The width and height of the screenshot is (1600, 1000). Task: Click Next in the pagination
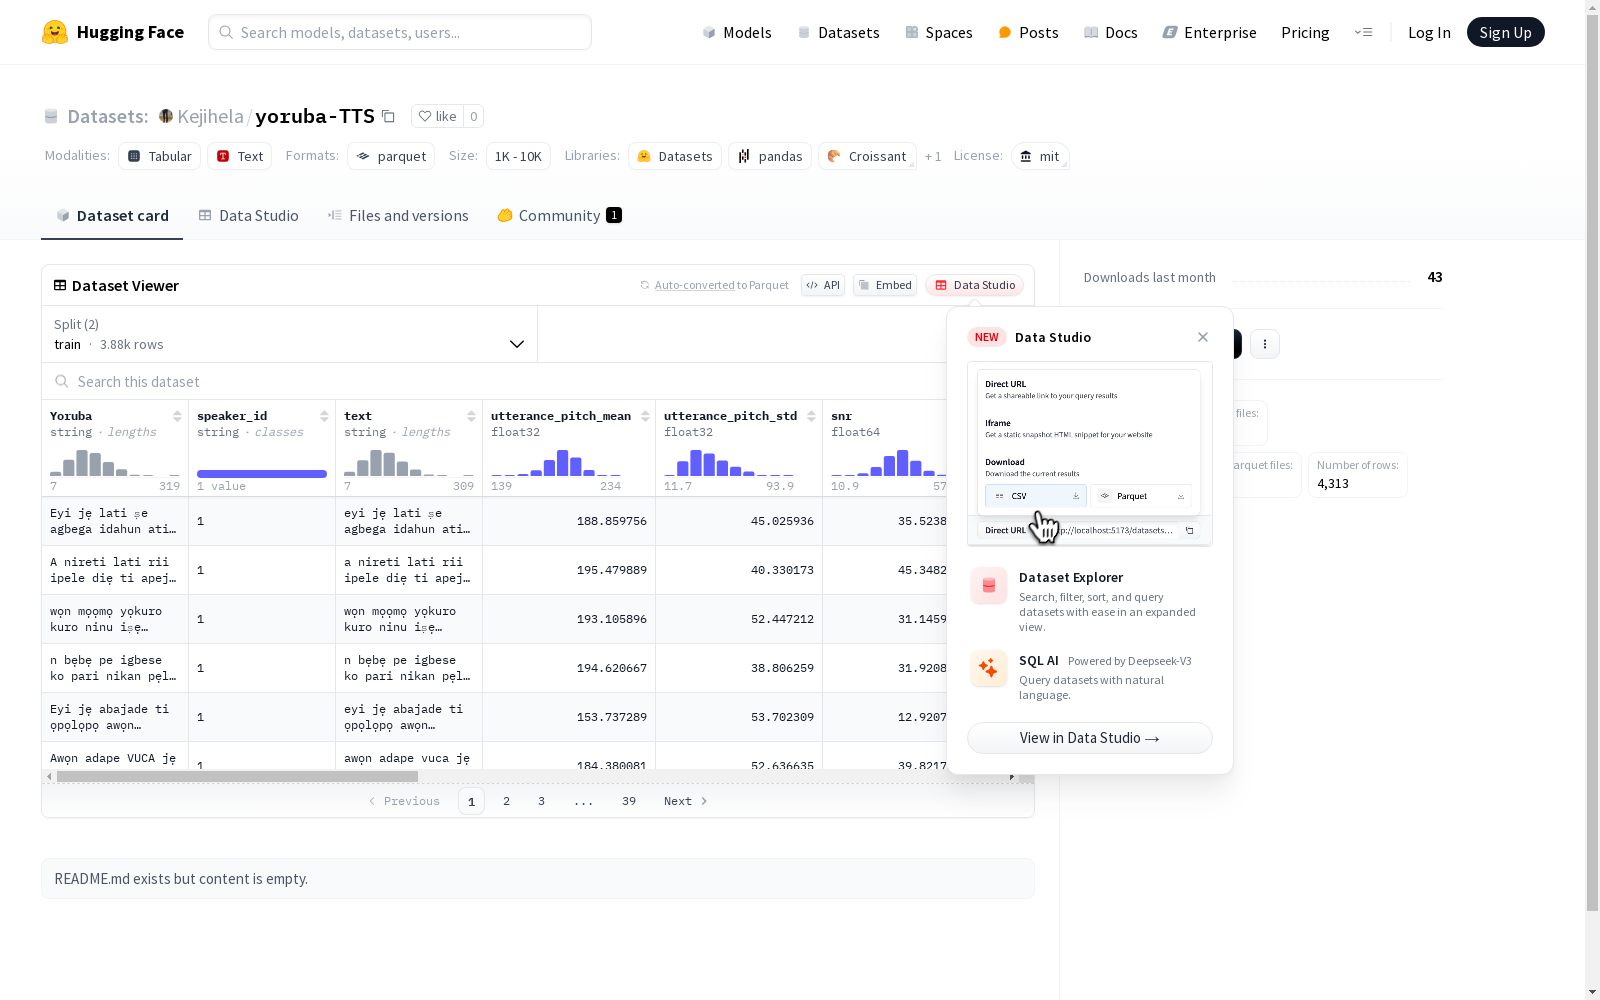coord(686,801)
